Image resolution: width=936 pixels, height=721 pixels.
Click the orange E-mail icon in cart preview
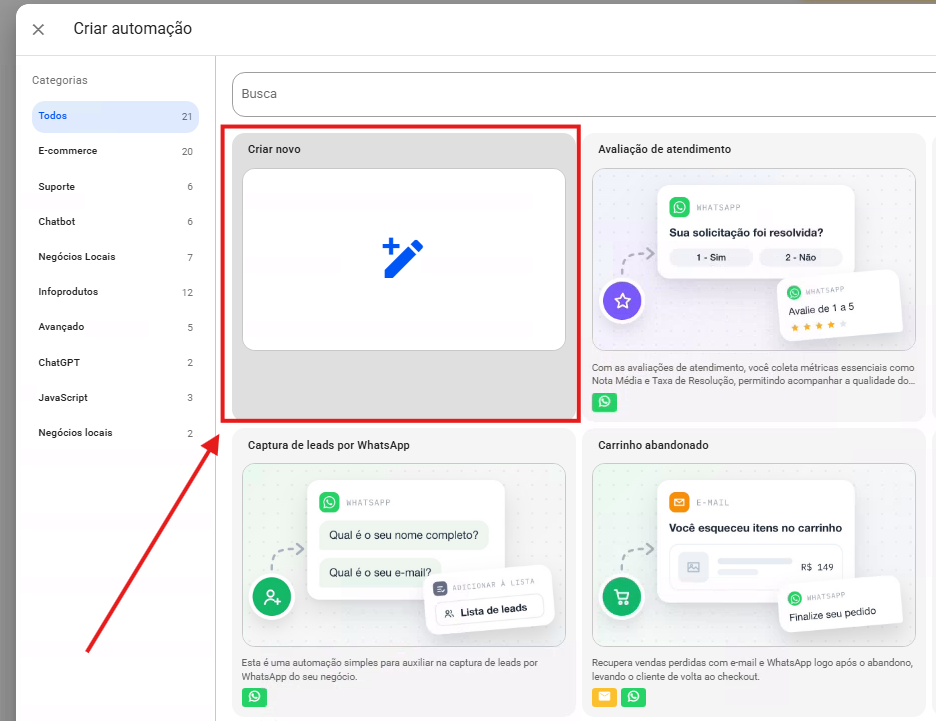pyautogui.click(x=679, y=502)
